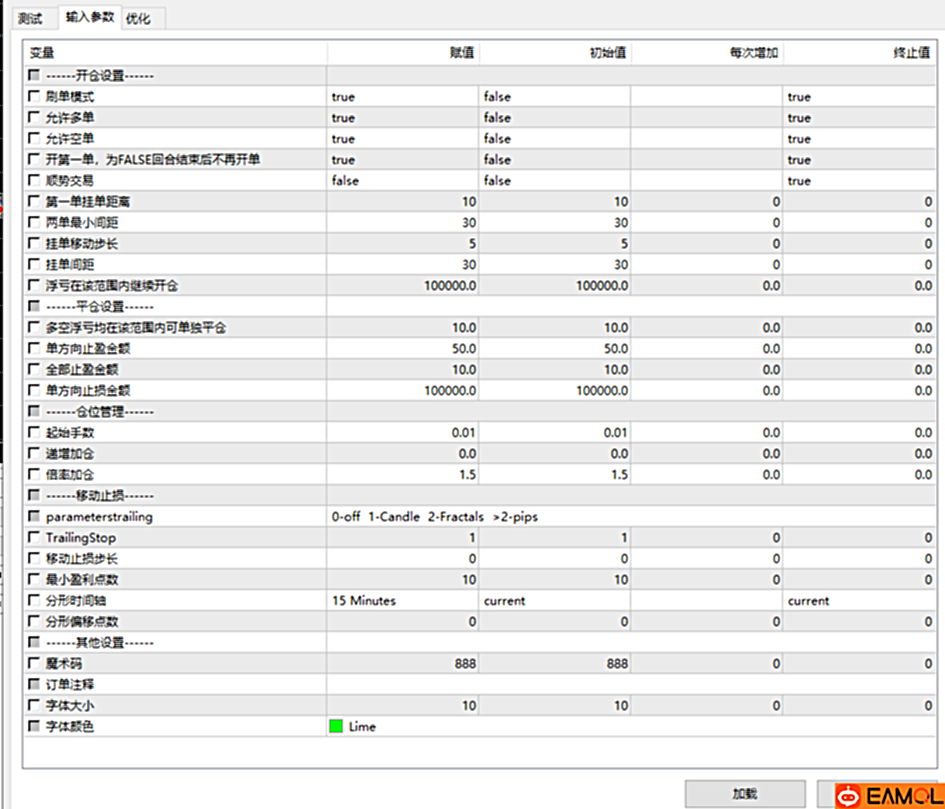The height and width of the screenshot is (809, 945).
Task: Tick the 允许多单 checkbox
Action: click(x=35, y=118)
